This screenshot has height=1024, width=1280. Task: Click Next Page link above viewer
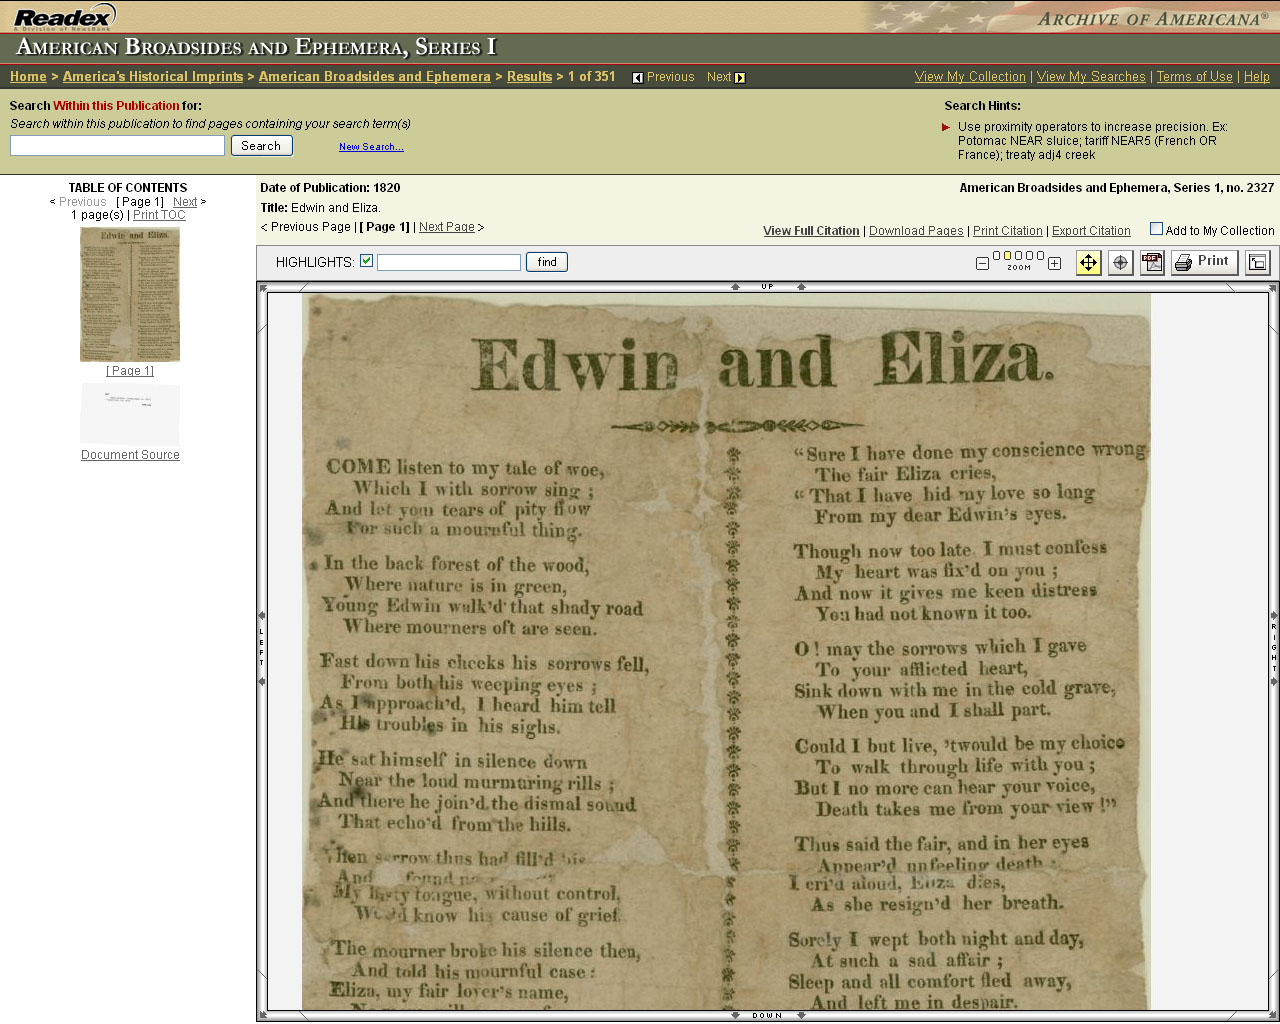(x=447, y=227)
